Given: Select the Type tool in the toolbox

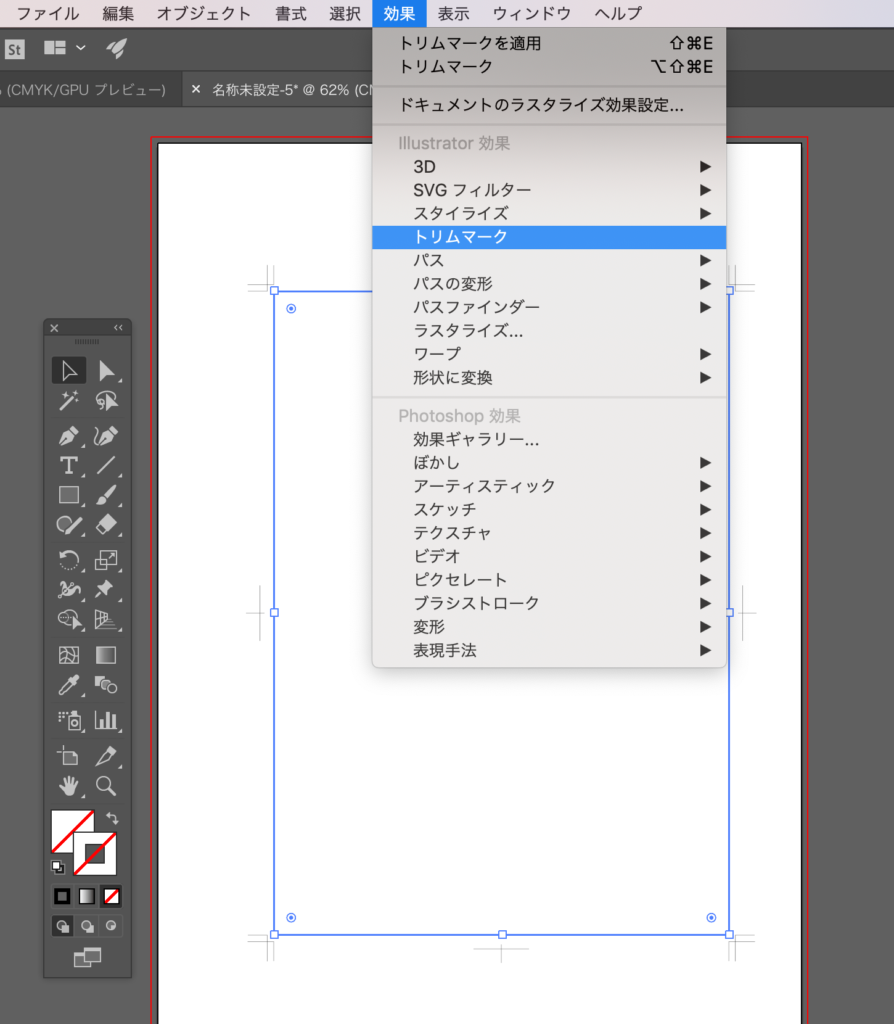Looking at the screenshot, I should (69, 465).
